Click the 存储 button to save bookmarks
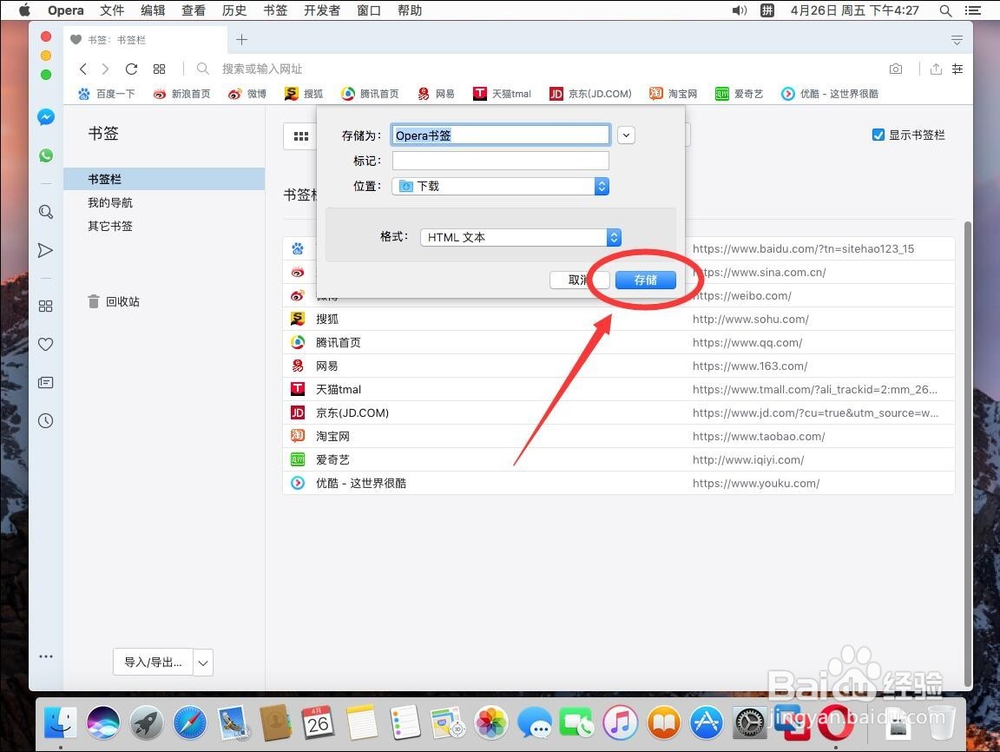This screenshot has width=1000, height=752. click(646, 280)
